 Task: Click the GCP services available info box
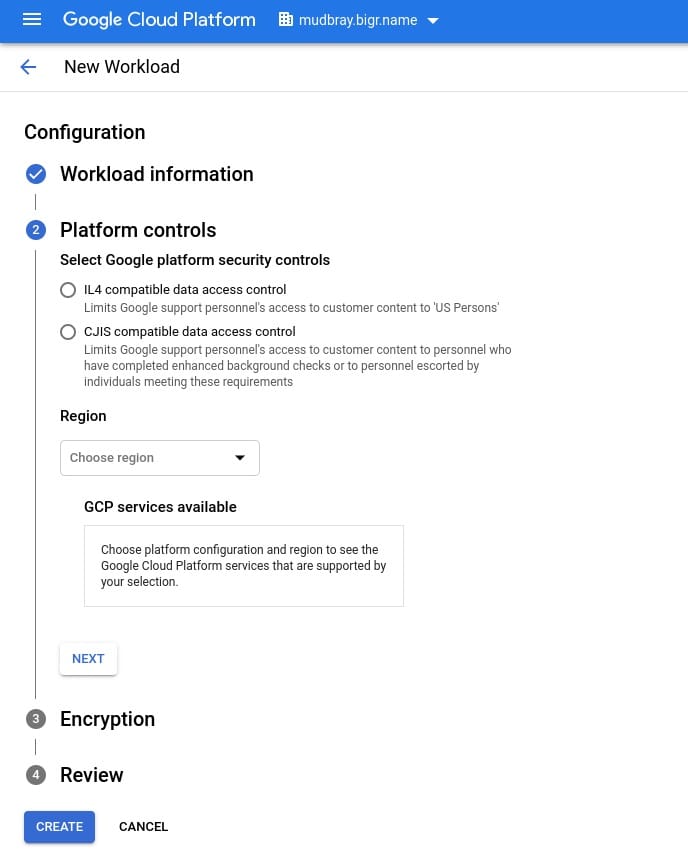click(243, 566)
